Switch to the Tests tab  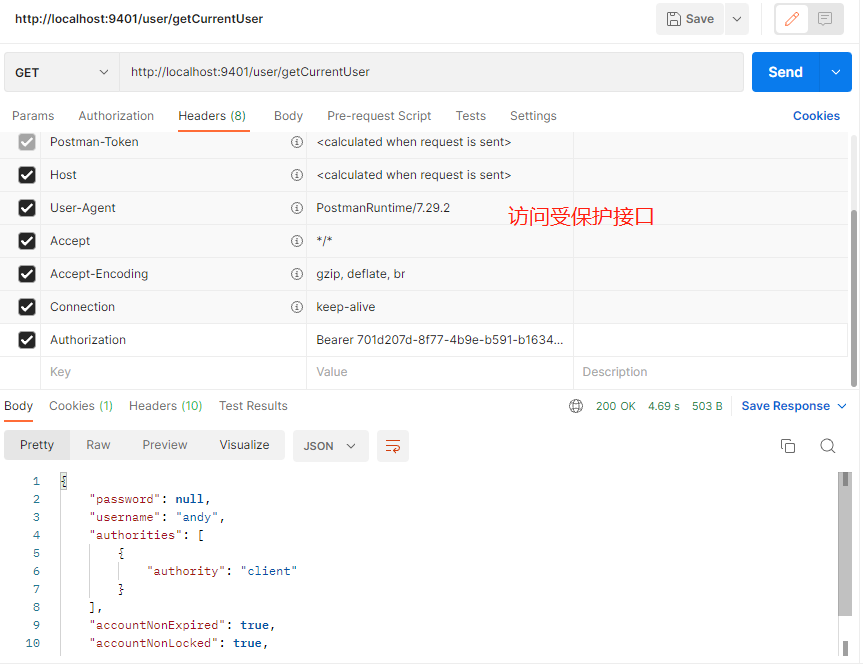click(471, 116)
